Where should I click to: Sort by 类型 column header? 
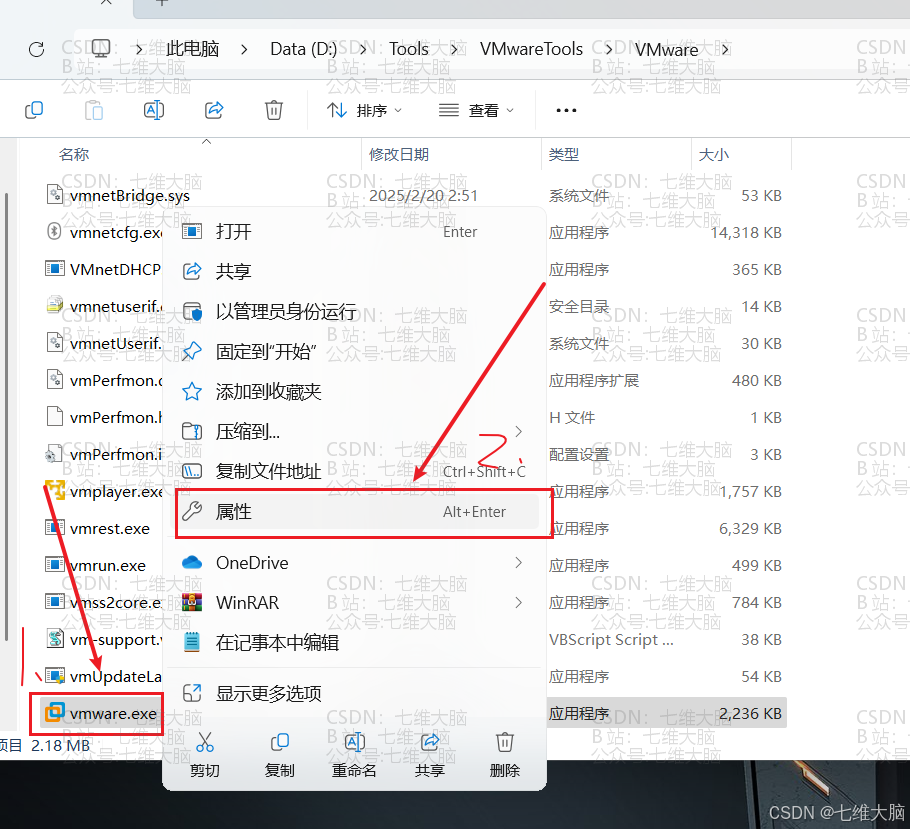coord(564,154)
